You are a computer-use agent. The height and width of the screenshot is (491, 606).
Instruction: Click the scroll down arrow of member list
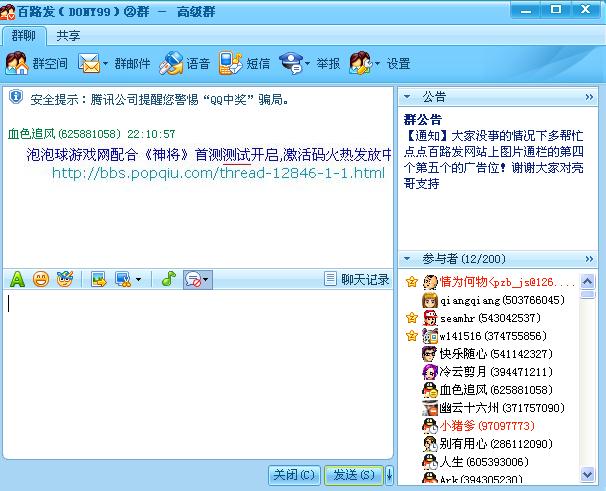(x=587, y=474)
